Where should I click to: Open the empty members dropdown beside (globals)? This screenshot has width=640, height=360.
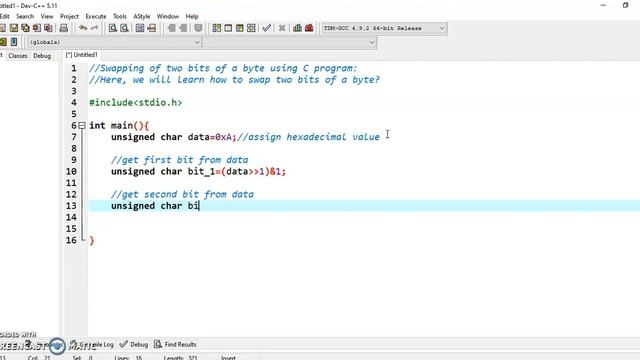(x=289, y=42)
